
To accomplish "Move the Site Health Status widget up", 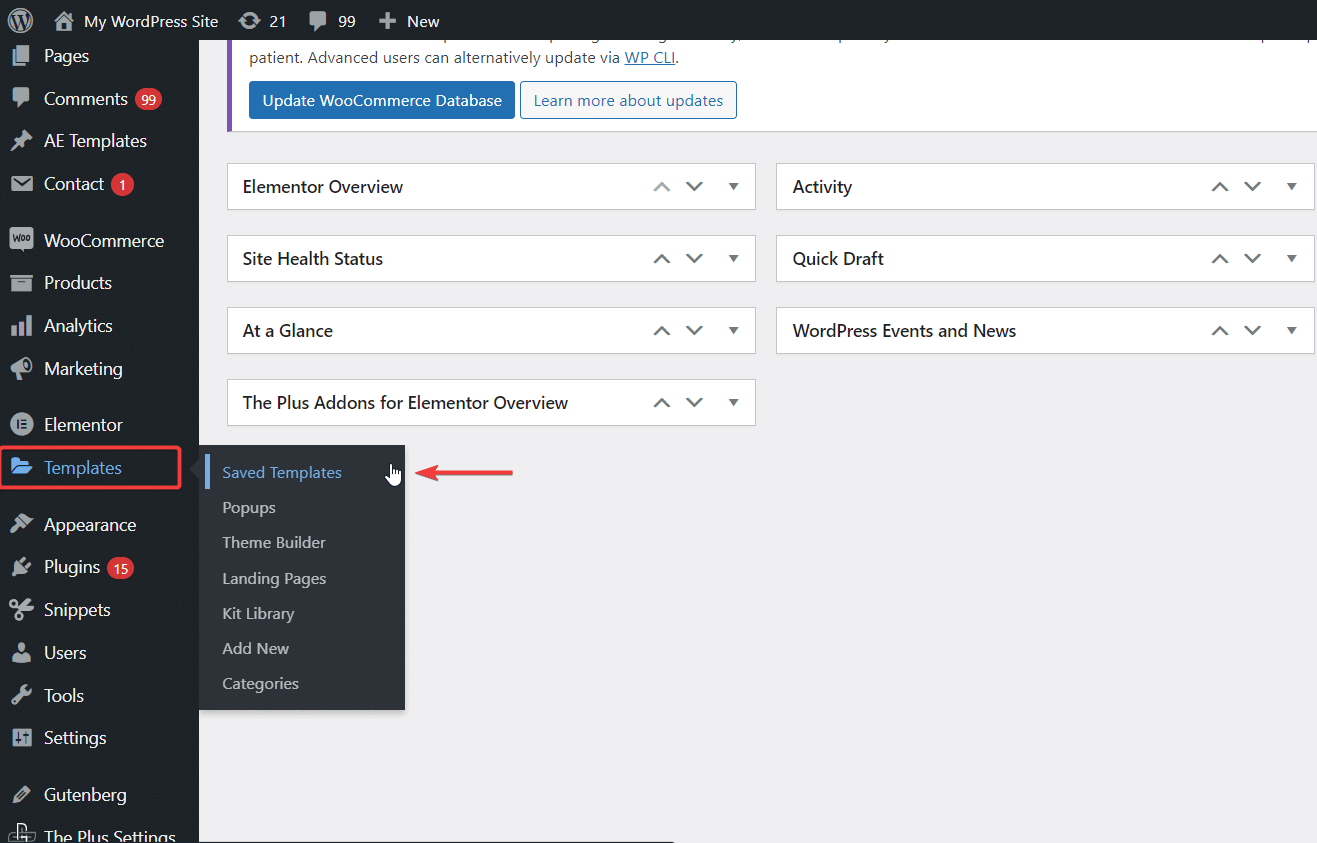I will (x=661, y=258).
